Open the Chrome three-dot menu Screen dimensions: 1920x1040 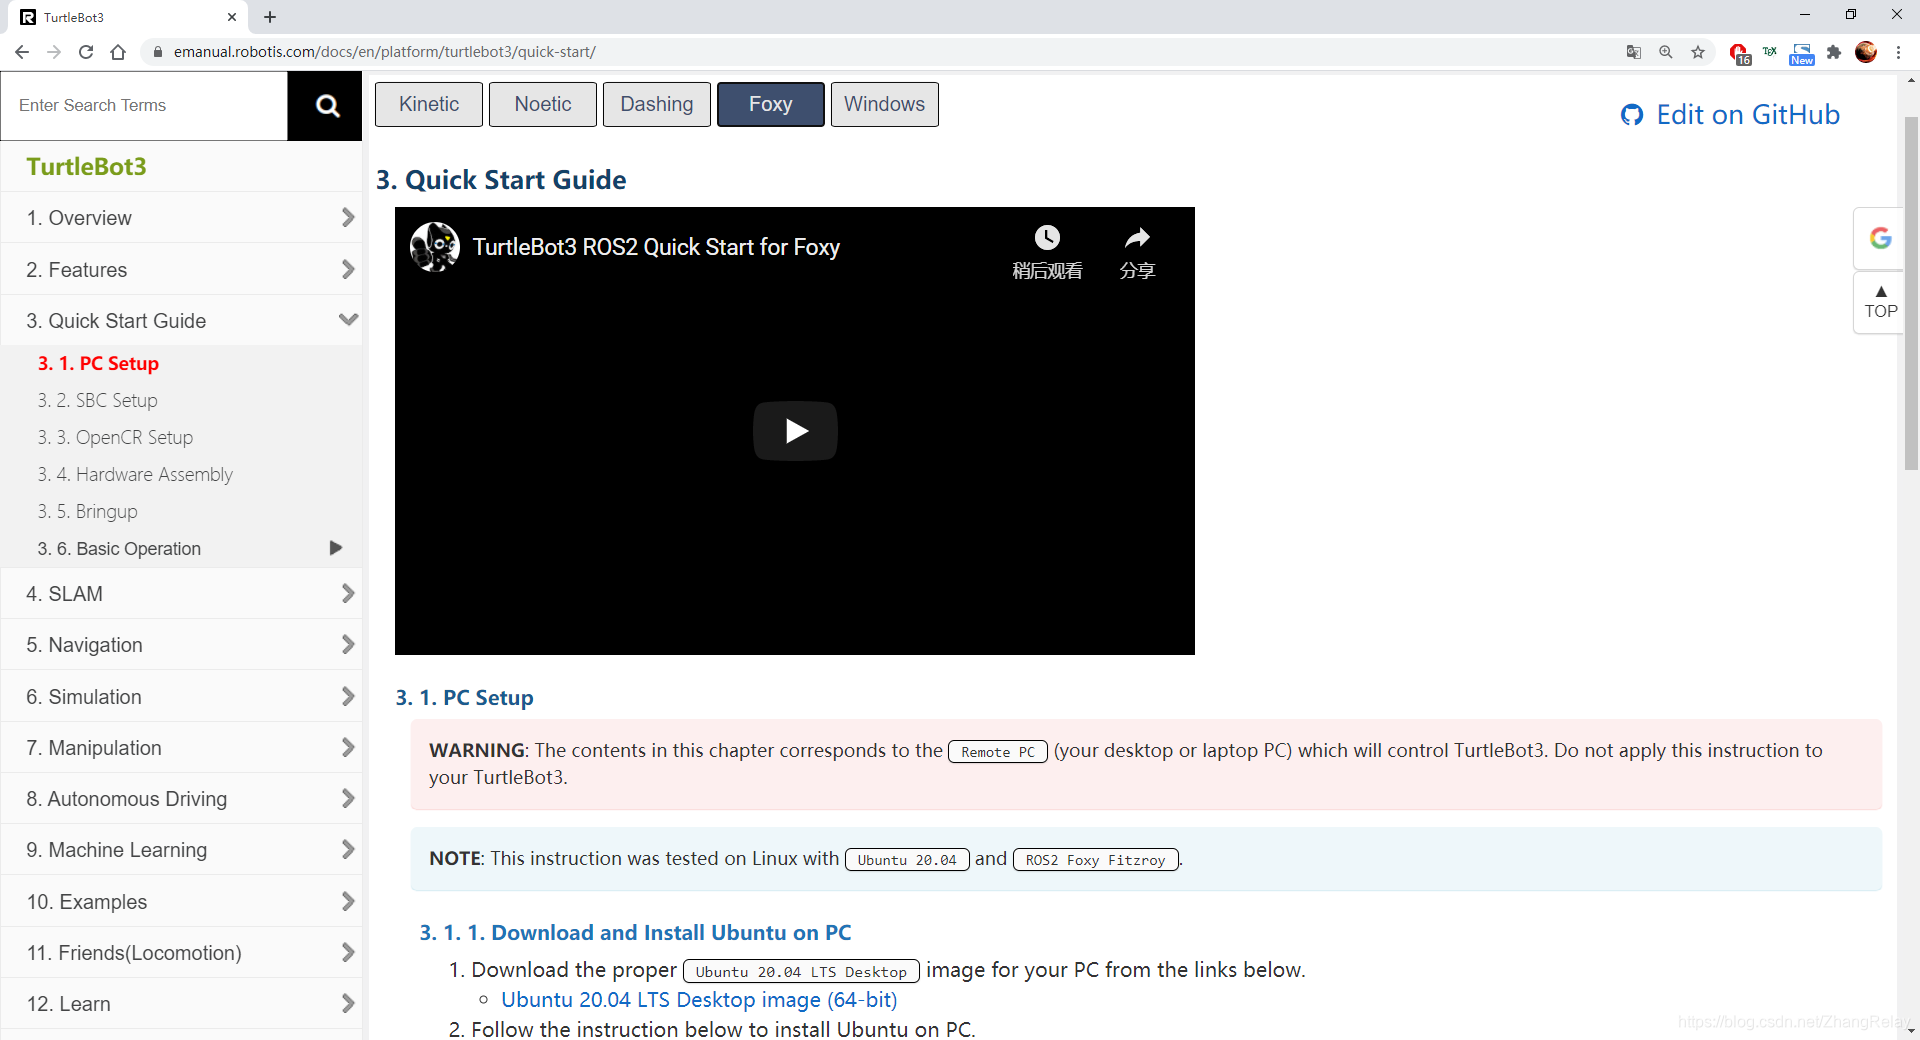click(1898, 52)
